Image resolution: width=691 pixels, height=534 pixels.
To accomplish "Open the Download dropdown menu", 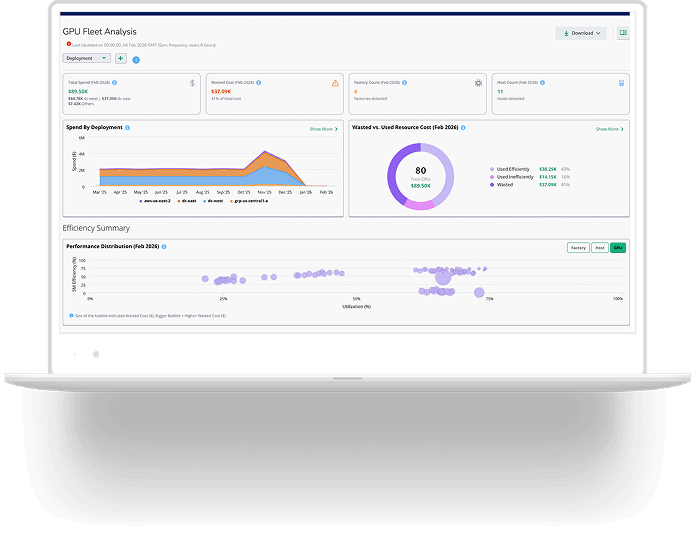I will click(x=581, y=33).
